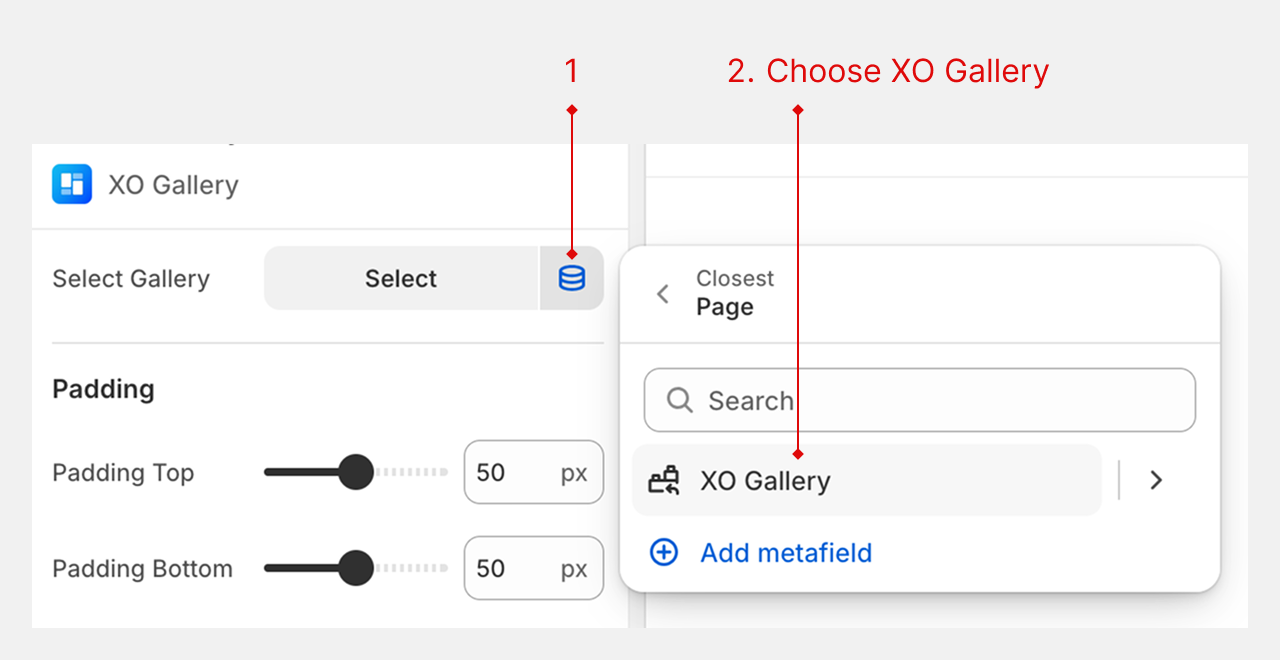Click the metafield icon beside XO Gallery
This screenshot has height=660, width=1280.
coord(664,481)
